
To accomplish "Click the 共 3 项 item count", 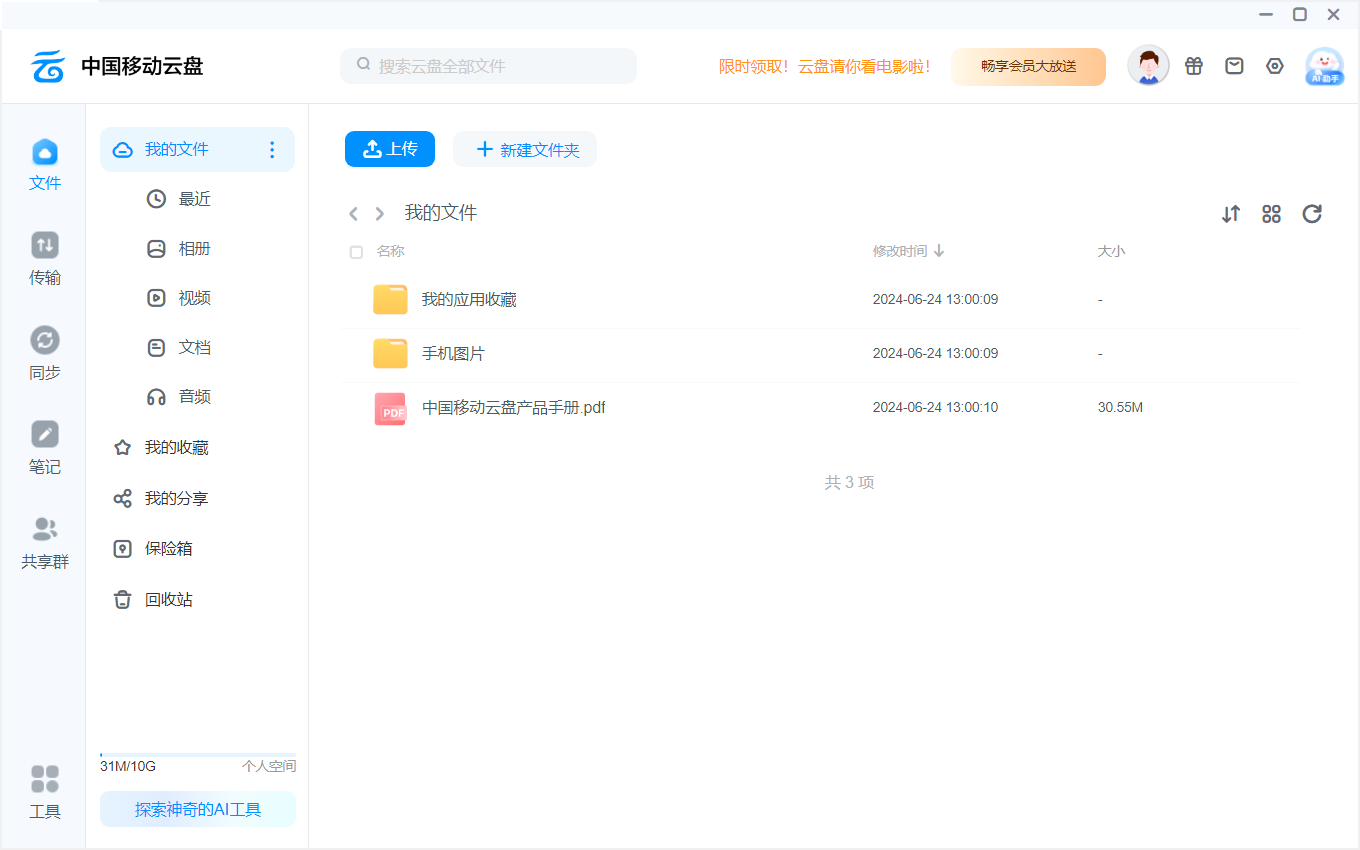I will pos(849,483).
